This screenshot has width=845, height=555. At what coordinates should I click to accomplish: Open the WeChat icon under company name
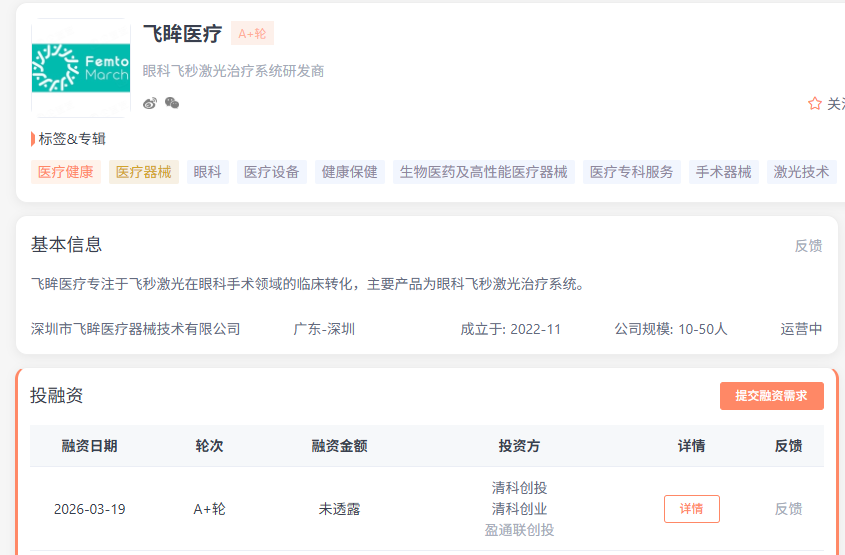coord(172,103)
